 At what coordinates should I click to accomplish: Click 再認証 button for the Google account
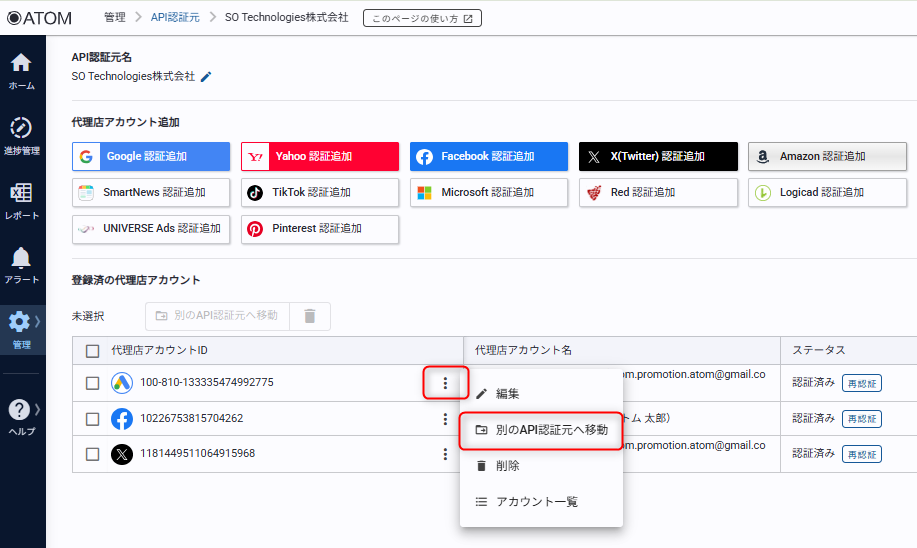(x=861, y=383)
